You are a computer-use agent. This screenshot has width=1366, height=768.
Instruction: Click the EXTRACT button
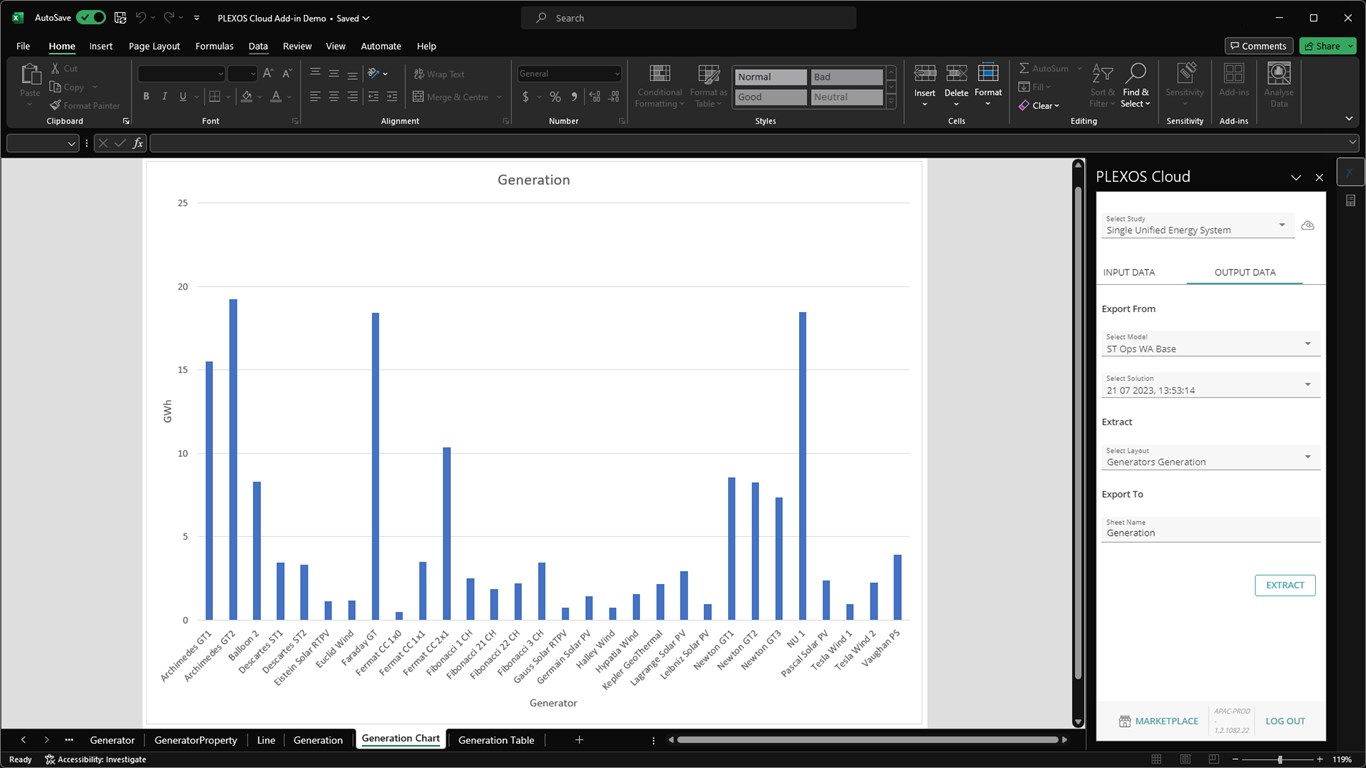tap(1285, 585)
